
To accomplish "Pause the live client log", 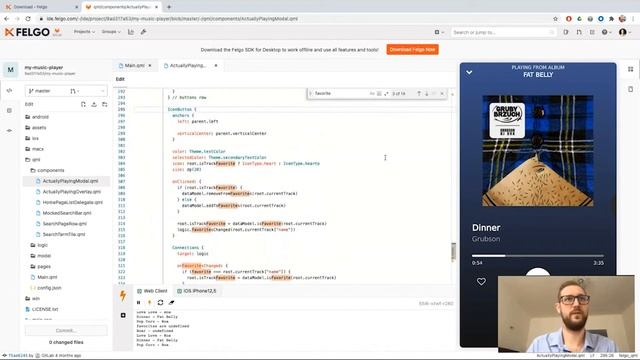I will pyautogui.click(x=138, y=303).
